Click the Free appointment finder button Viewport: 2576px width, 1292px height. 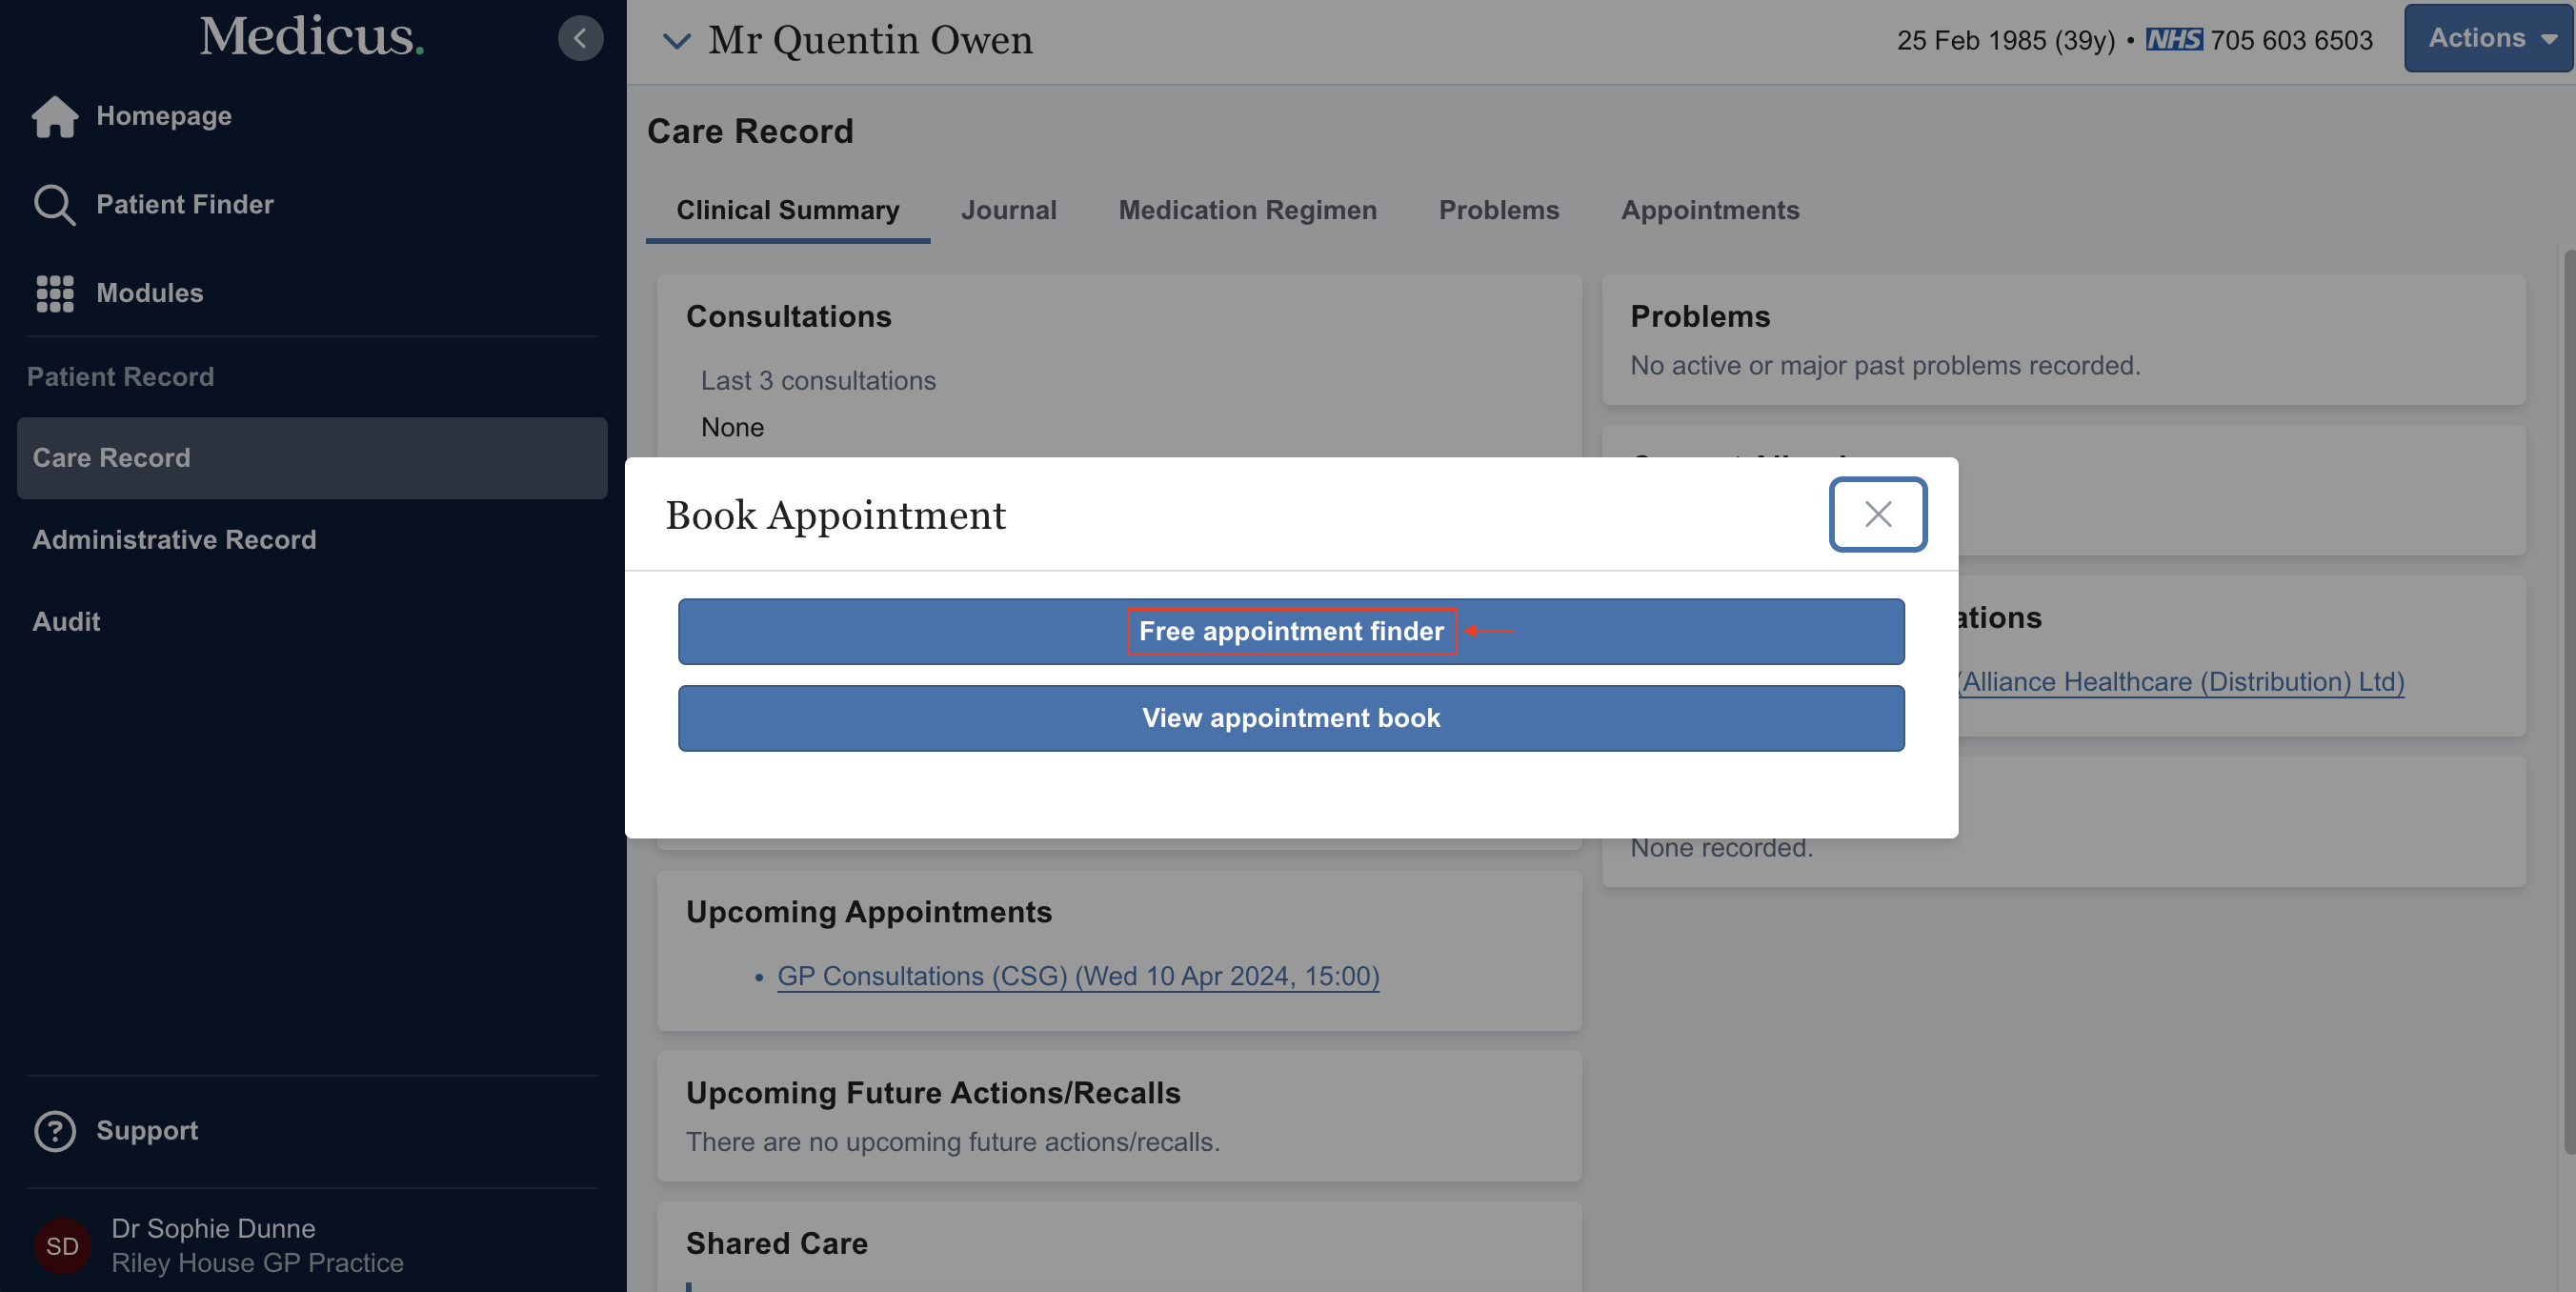1290,631
